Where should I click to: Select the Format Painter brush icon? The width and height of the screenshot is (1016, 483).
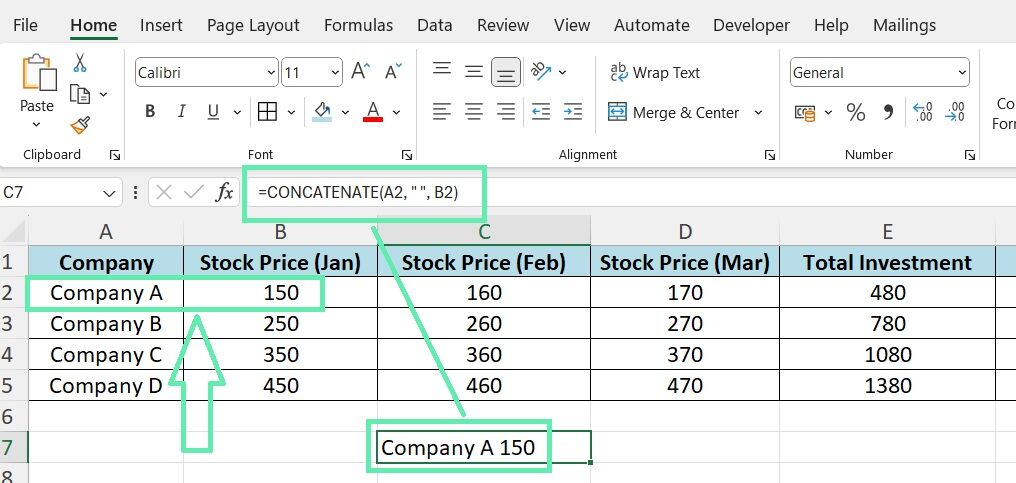(x=80, y=125)
